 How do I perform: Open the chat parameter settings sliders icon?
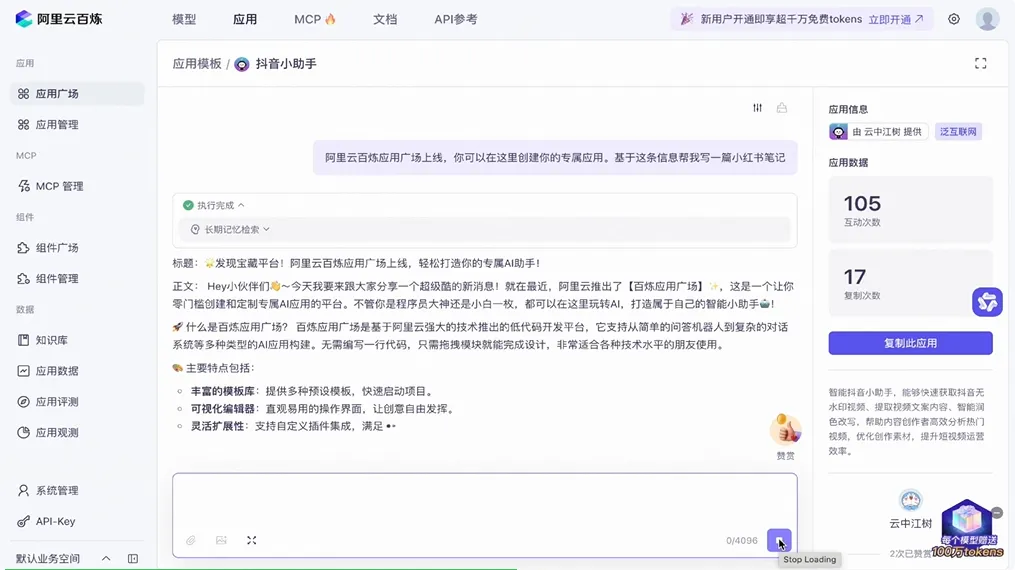[757, 108]
